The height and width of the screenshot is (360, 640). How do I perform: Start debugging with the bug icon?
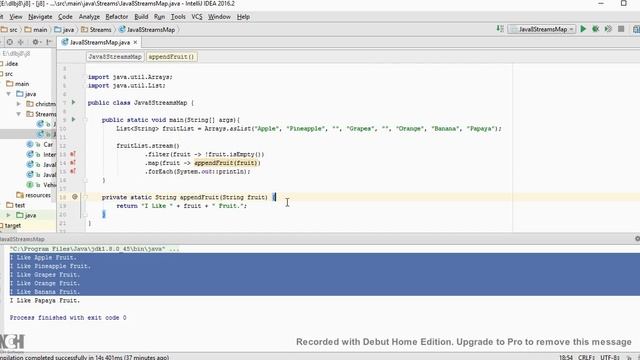[596, 29]
